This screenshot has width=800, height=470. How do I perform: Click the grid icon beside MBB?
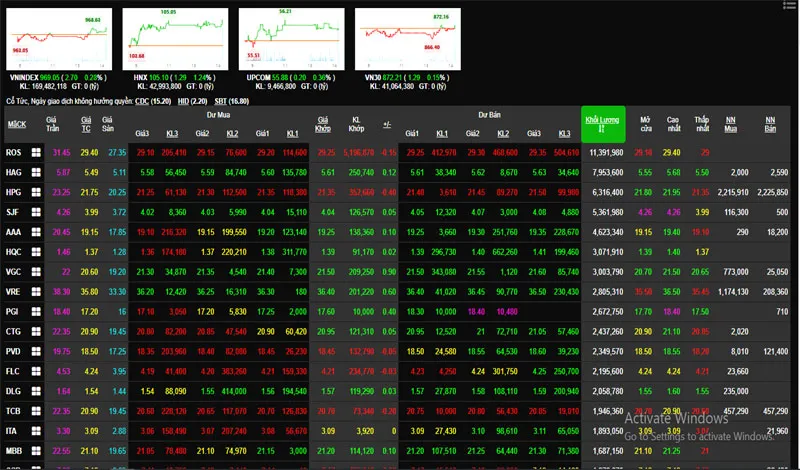36,451
